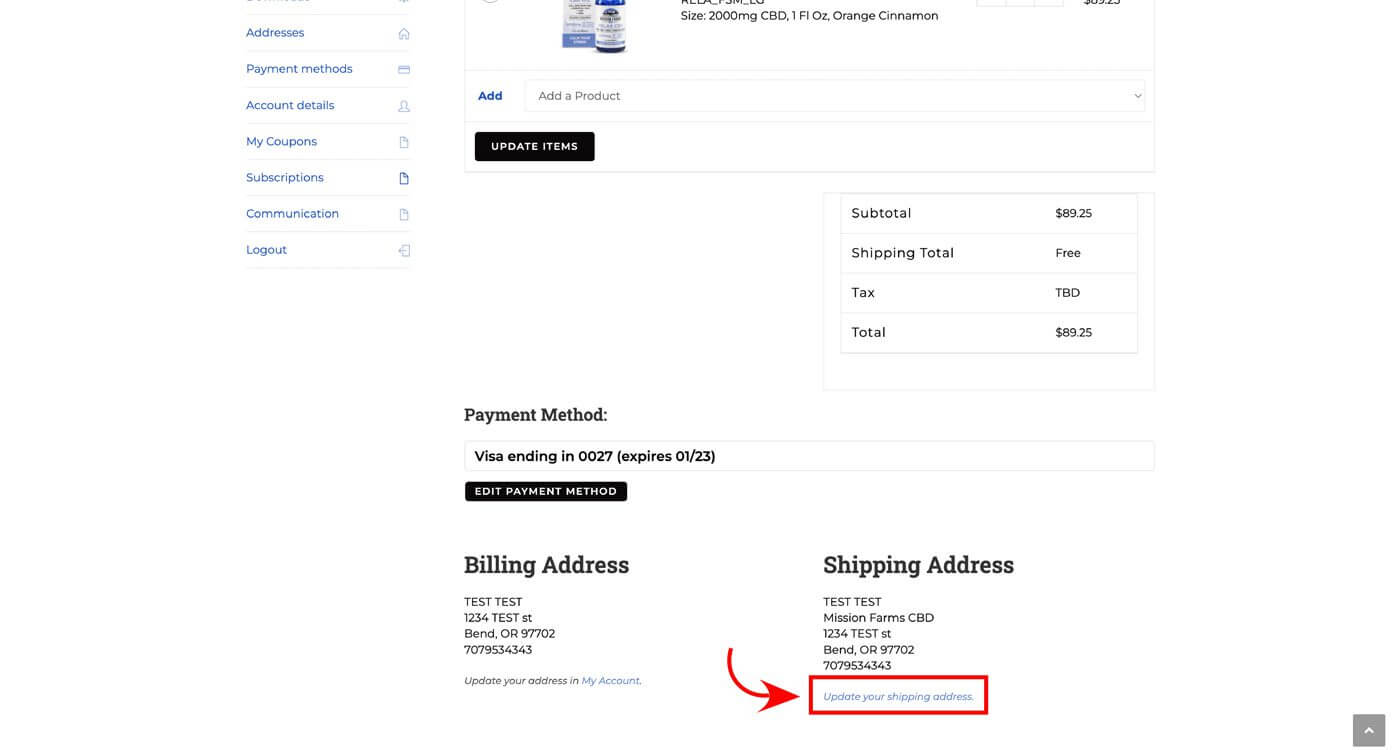Image resolution: width=1400 pixels, height=750 pixels.
Task: Click the Edit Payment Method button
Action: (x=545, y=491)
